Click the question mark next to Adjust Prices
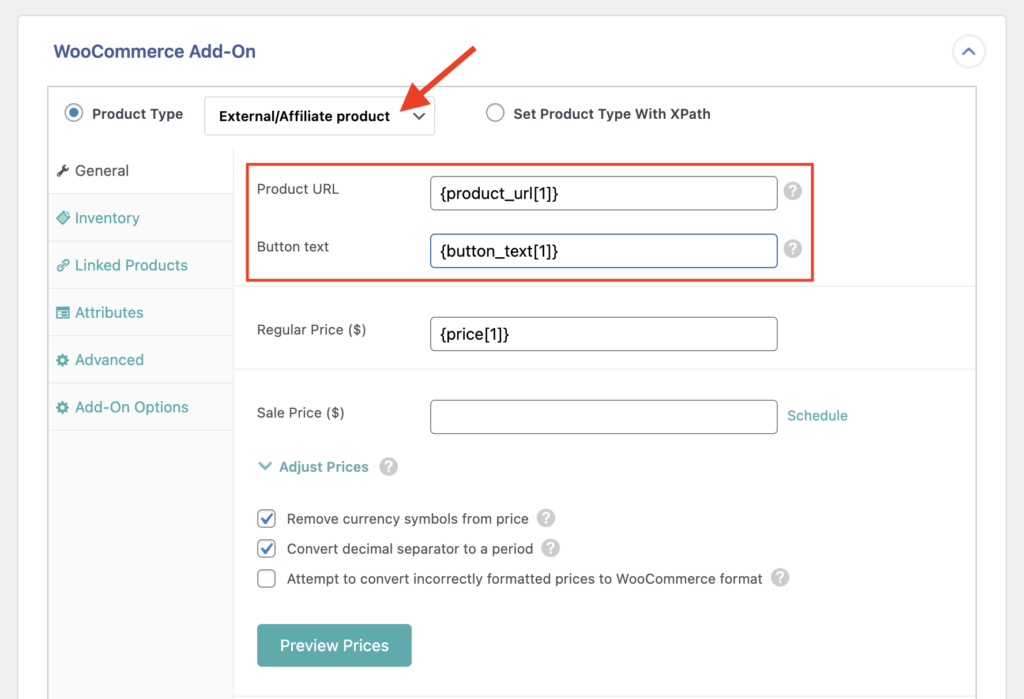 pos(388,467)
